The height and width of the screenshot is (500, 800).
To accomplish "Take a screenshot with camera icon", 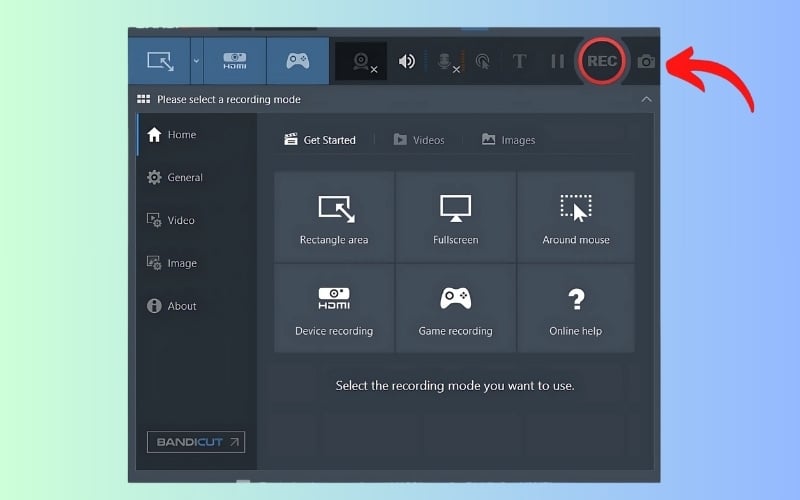I will point(646,61).
